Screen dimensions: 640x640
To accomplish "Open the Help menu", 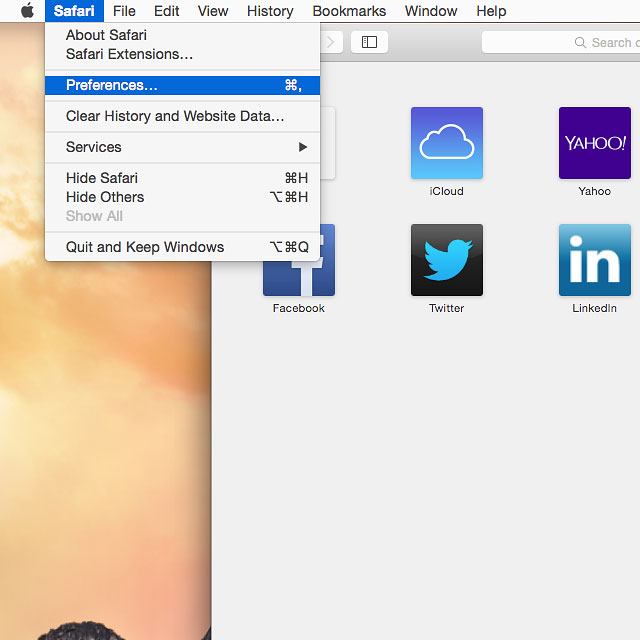I will (491, 11).
